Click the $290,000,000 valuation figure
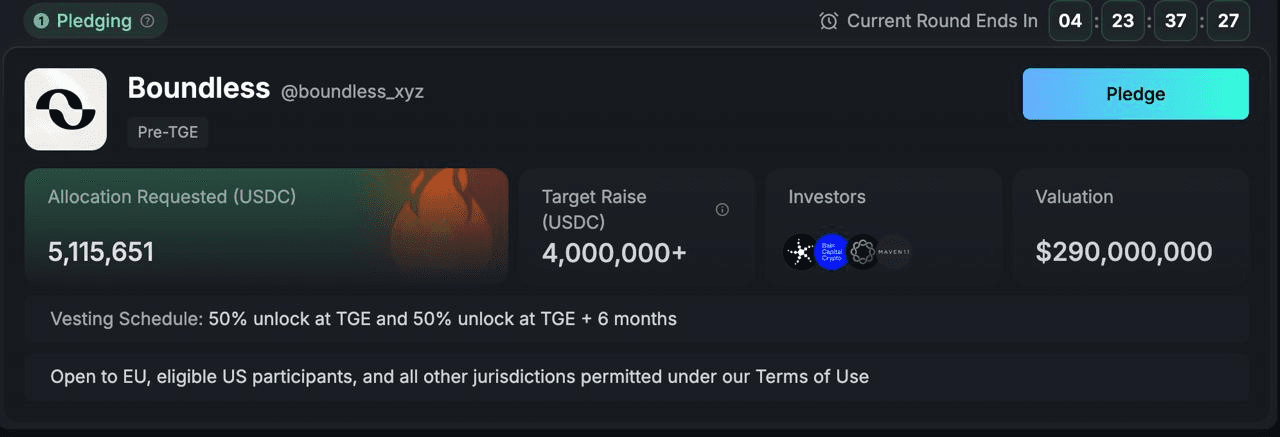1280x437 pixels. coord(1124,252)
